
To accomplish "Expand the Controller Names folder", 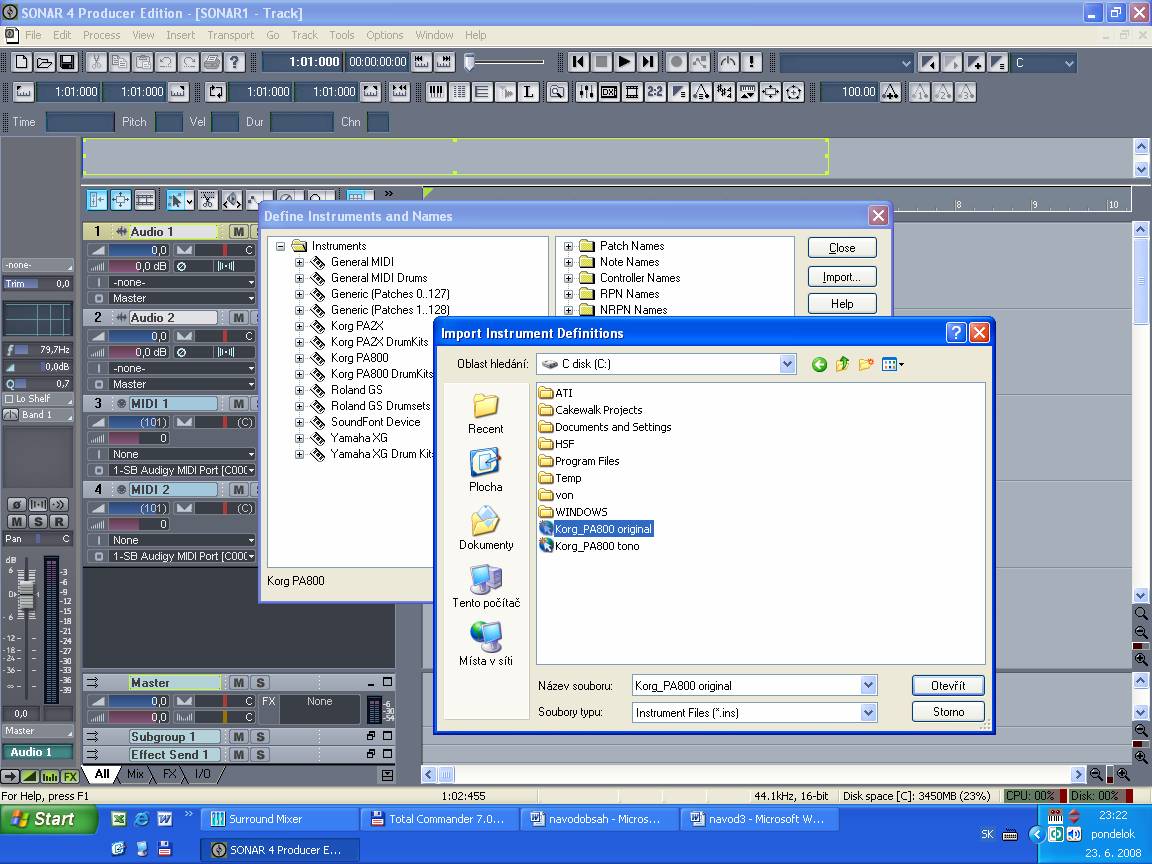I will click(568, 278).
